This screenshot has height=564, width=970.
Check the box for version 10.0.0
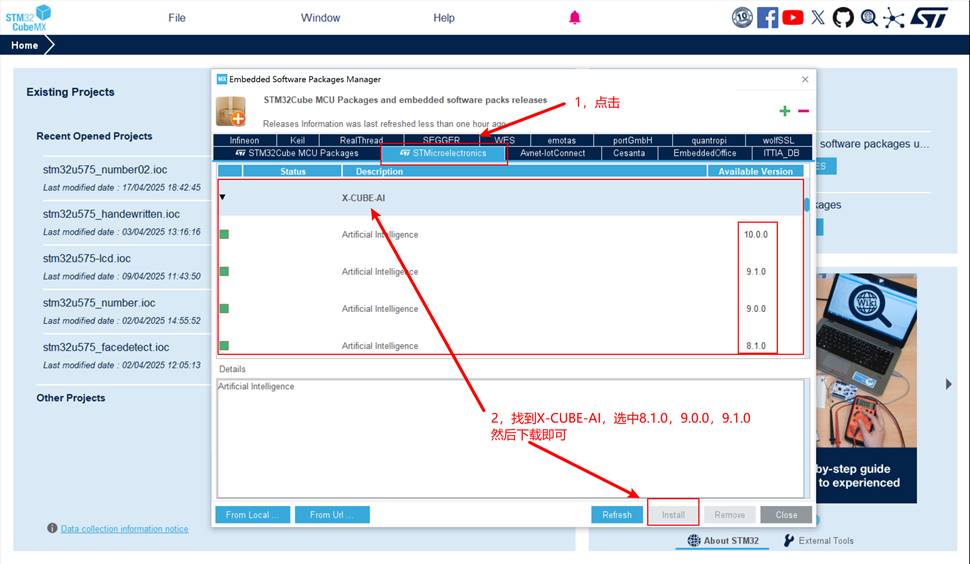(x=224, y=234)
